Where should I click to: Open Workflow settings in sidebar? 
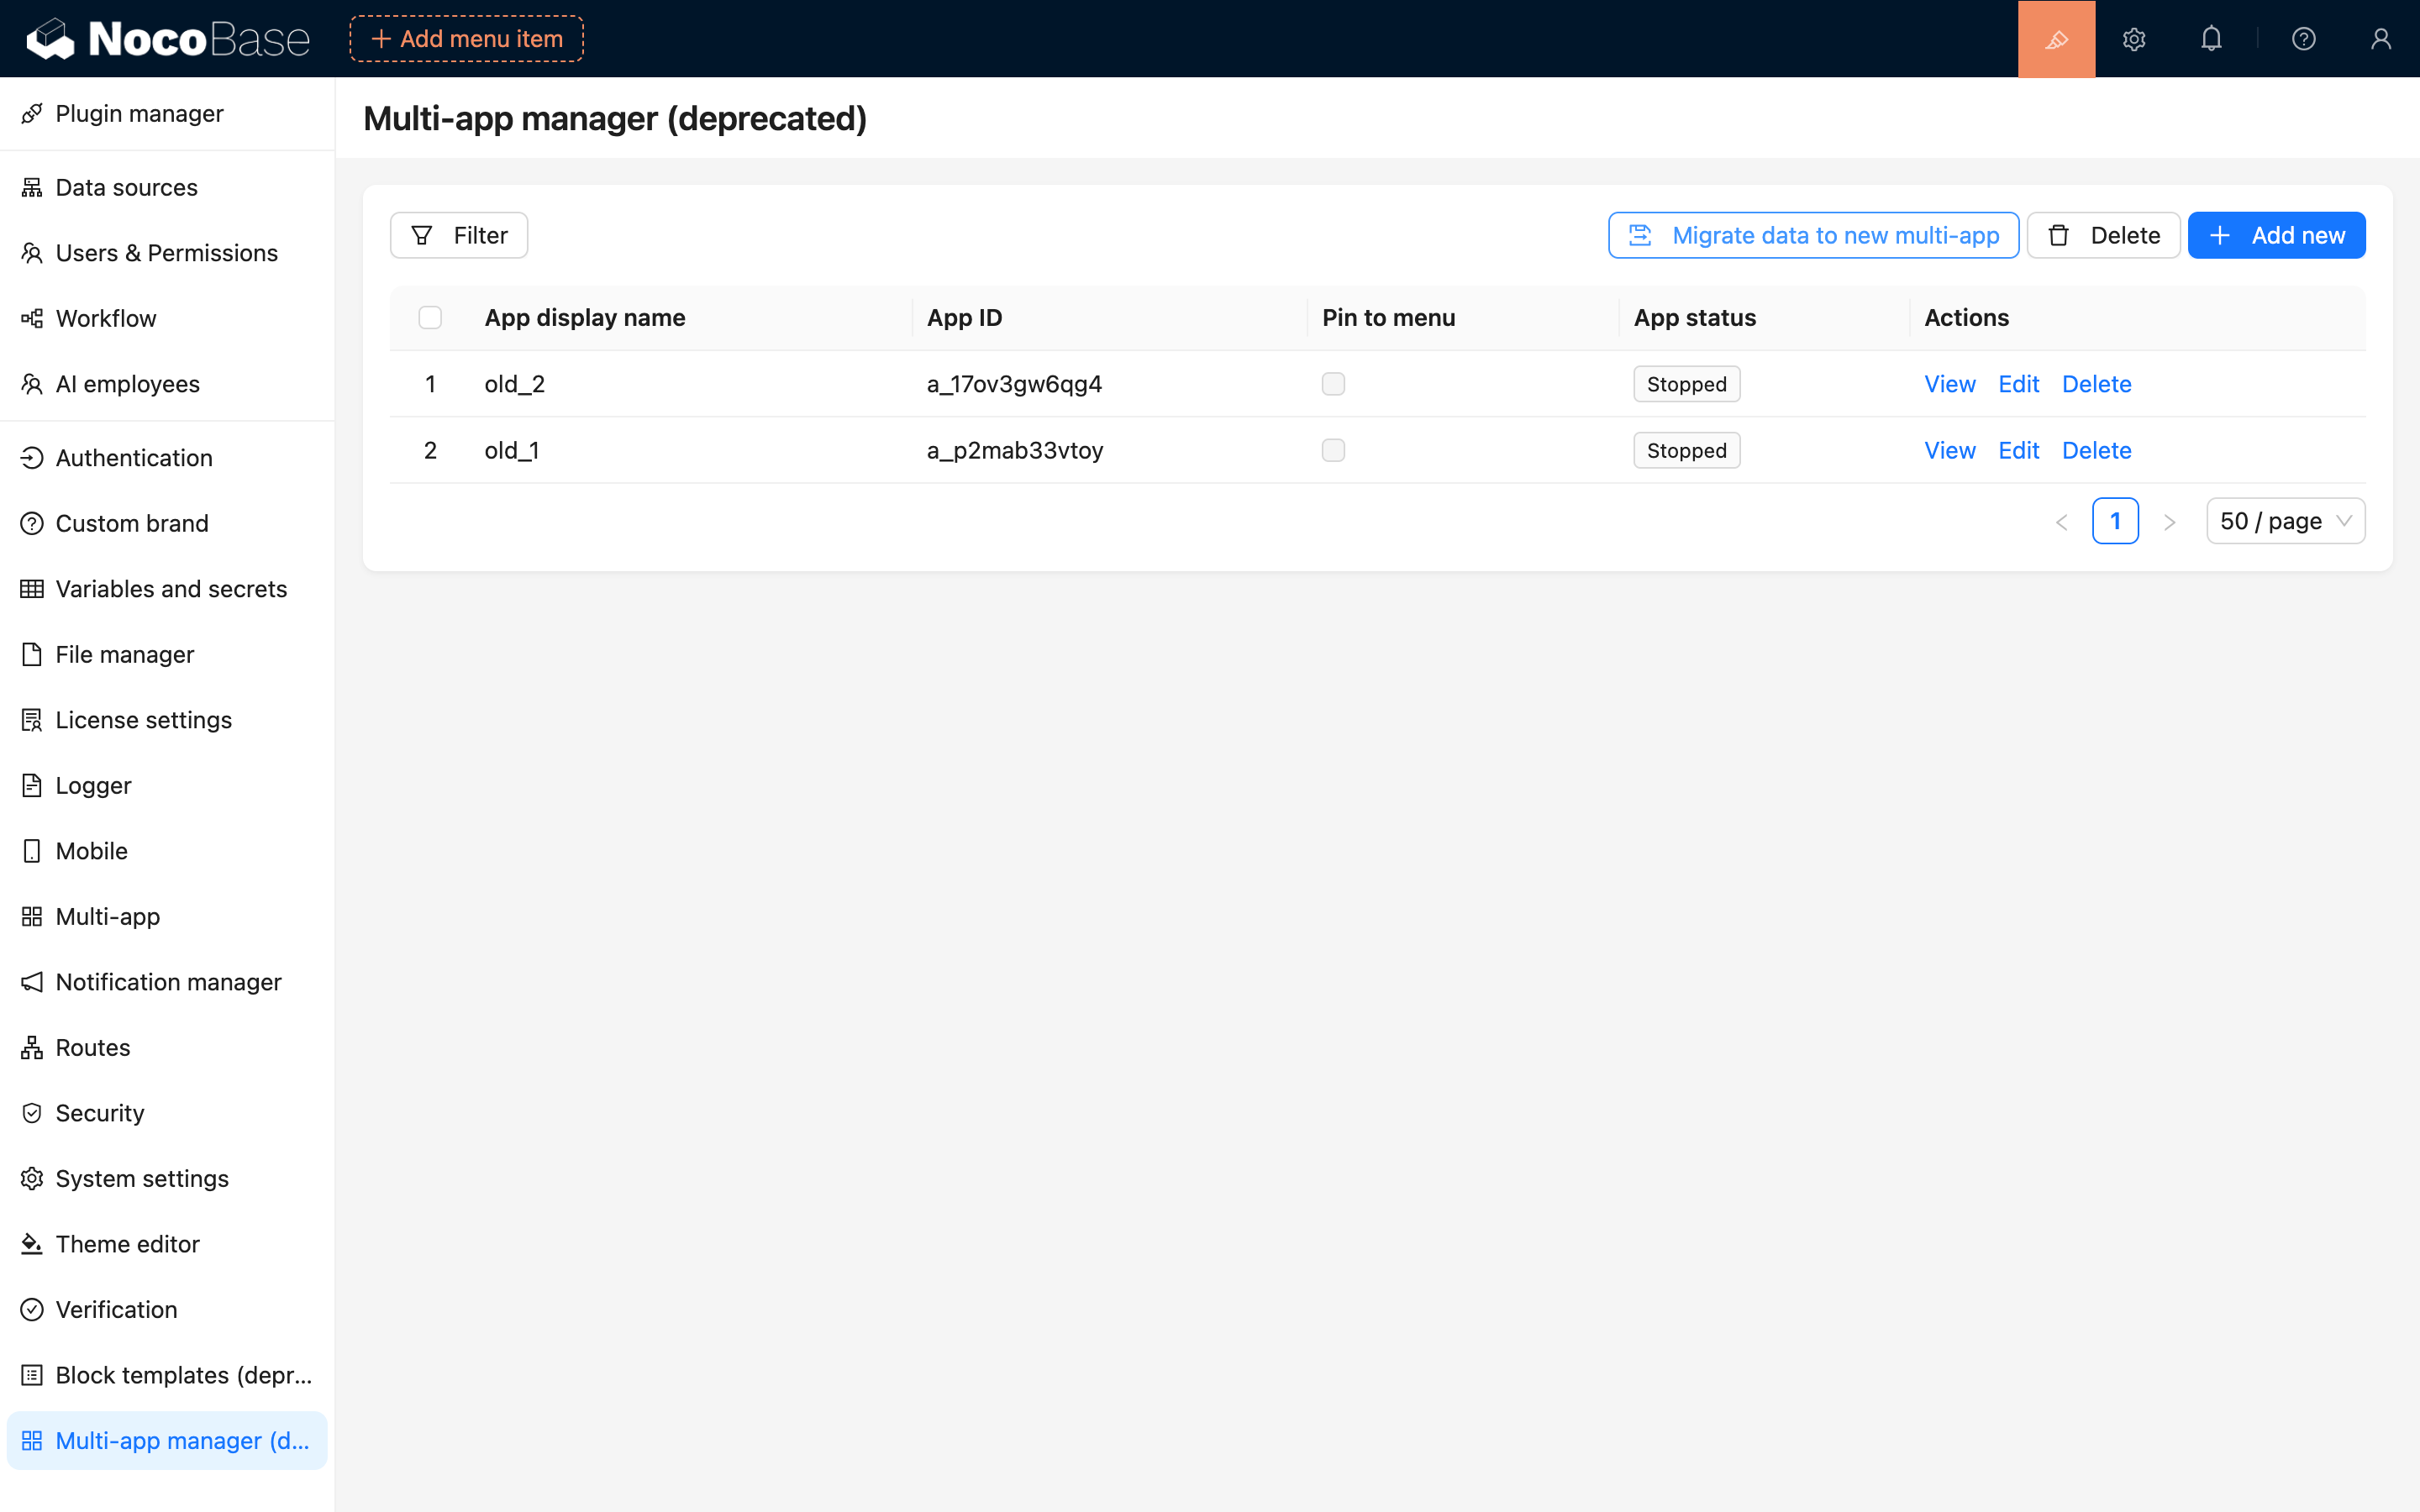point(106,318)
